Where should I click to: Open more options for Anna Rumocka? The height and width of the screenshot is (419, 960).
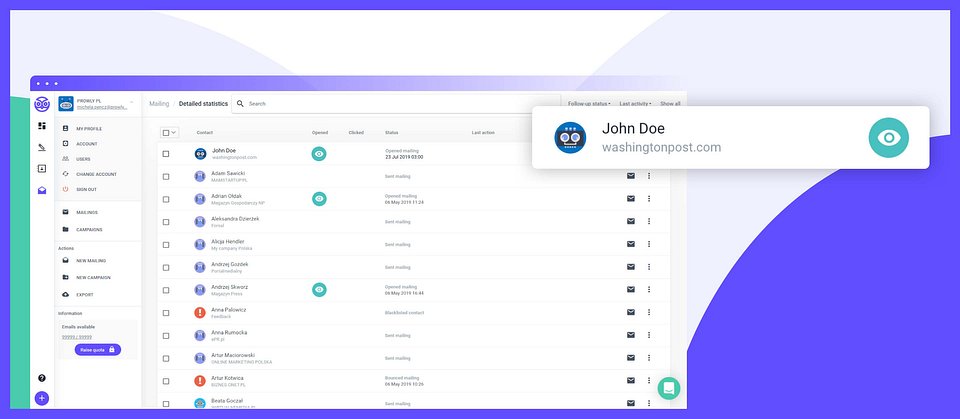649,335
